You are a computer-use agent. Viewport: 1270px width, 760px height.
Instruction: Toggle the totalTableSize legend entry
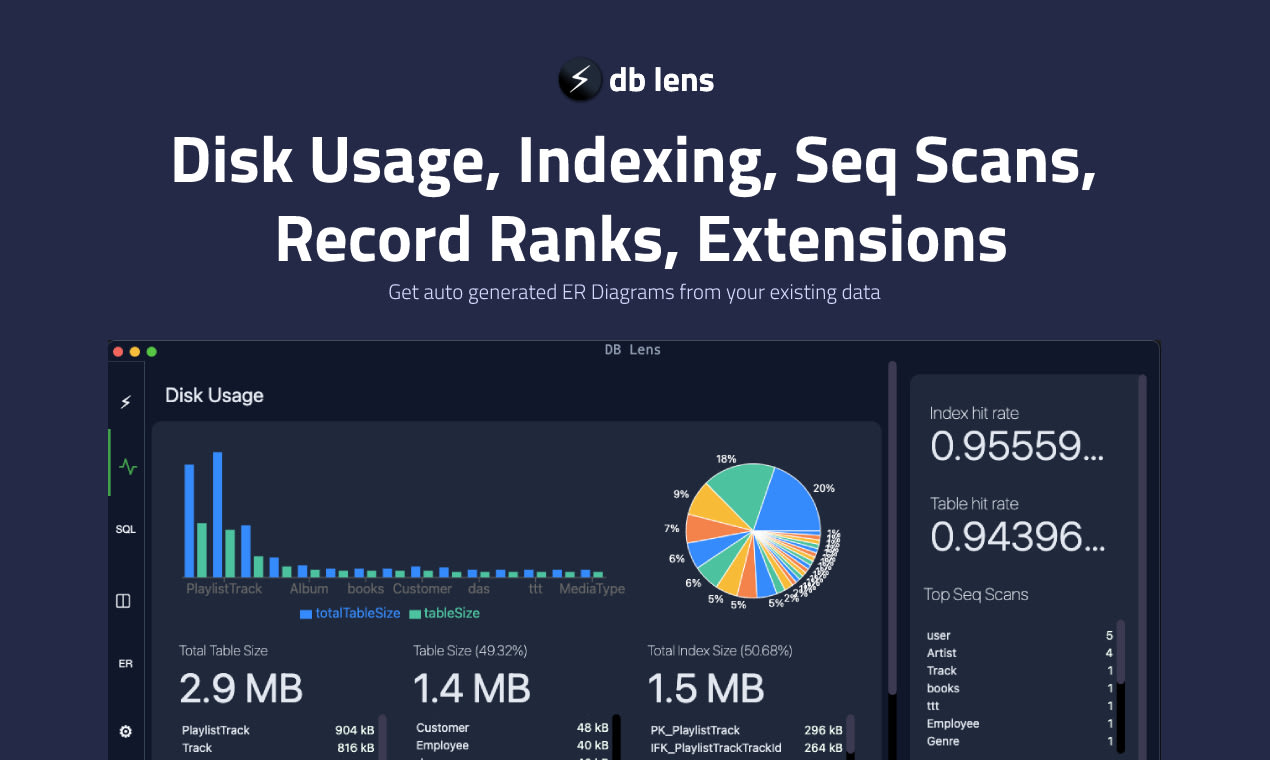click(x=350, y=613)
